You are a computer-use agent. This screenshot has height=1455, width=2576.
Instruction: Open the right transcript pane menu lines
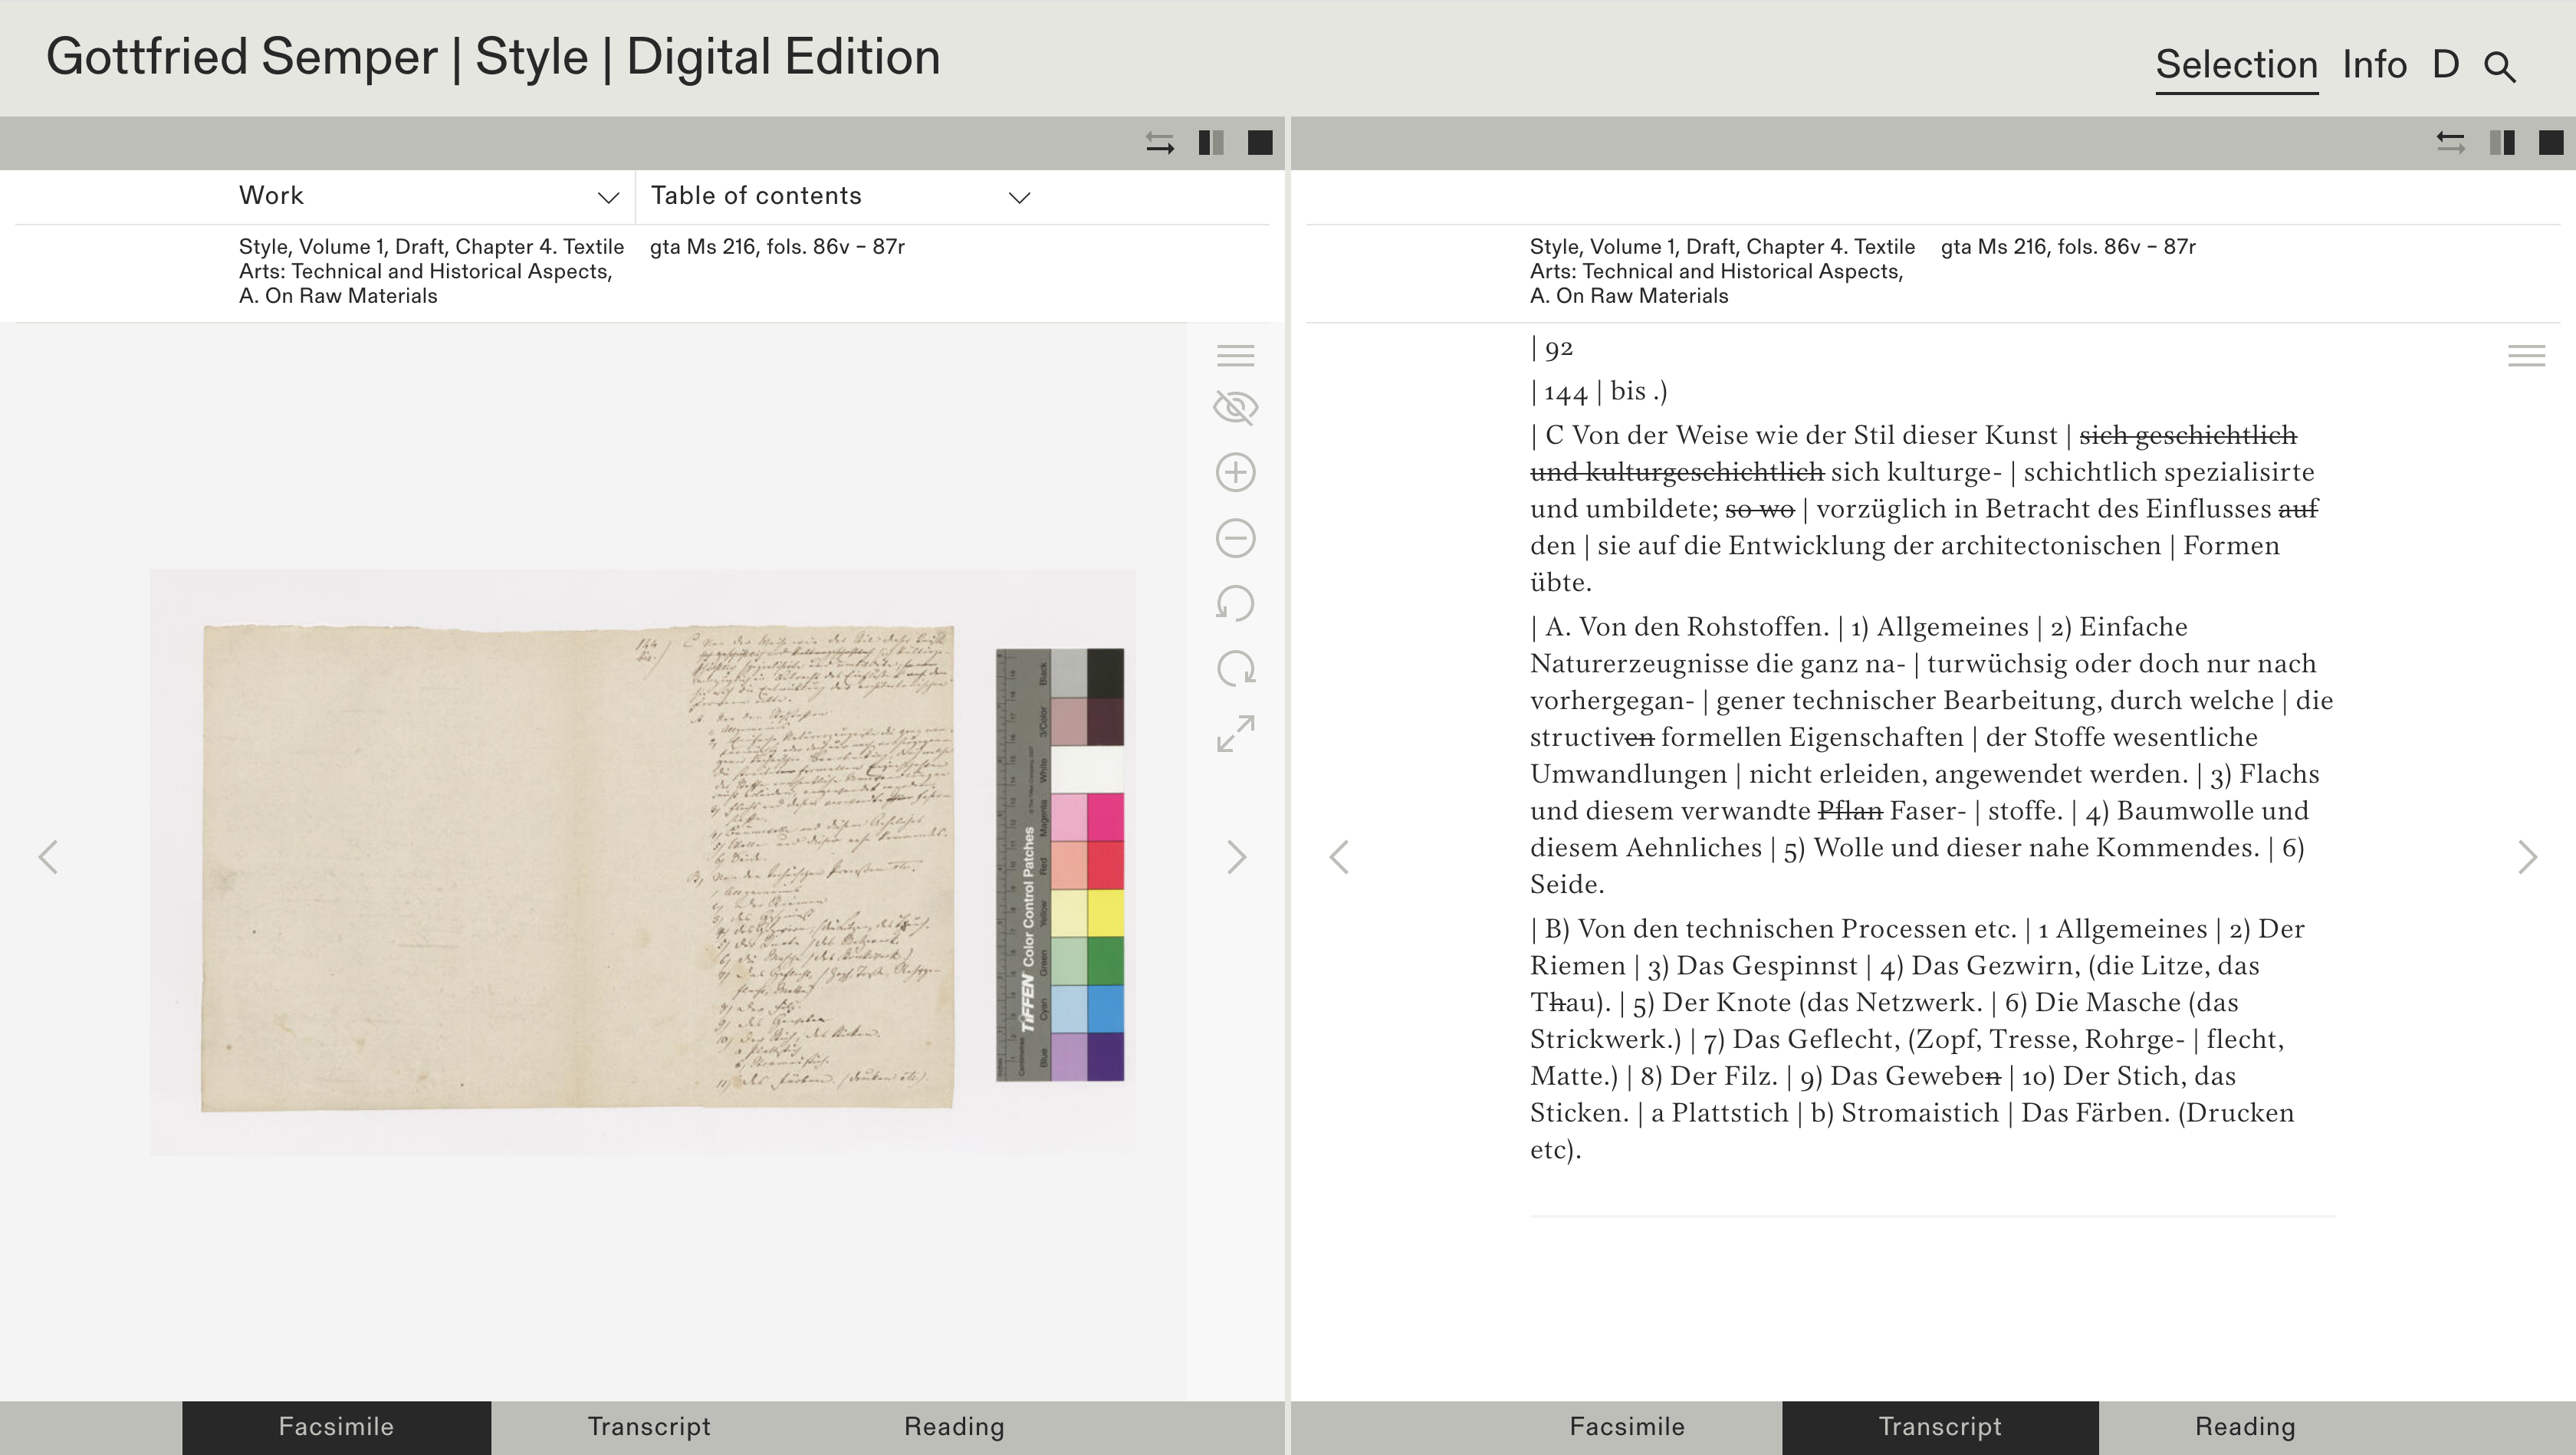click(x=2526, y=356)
